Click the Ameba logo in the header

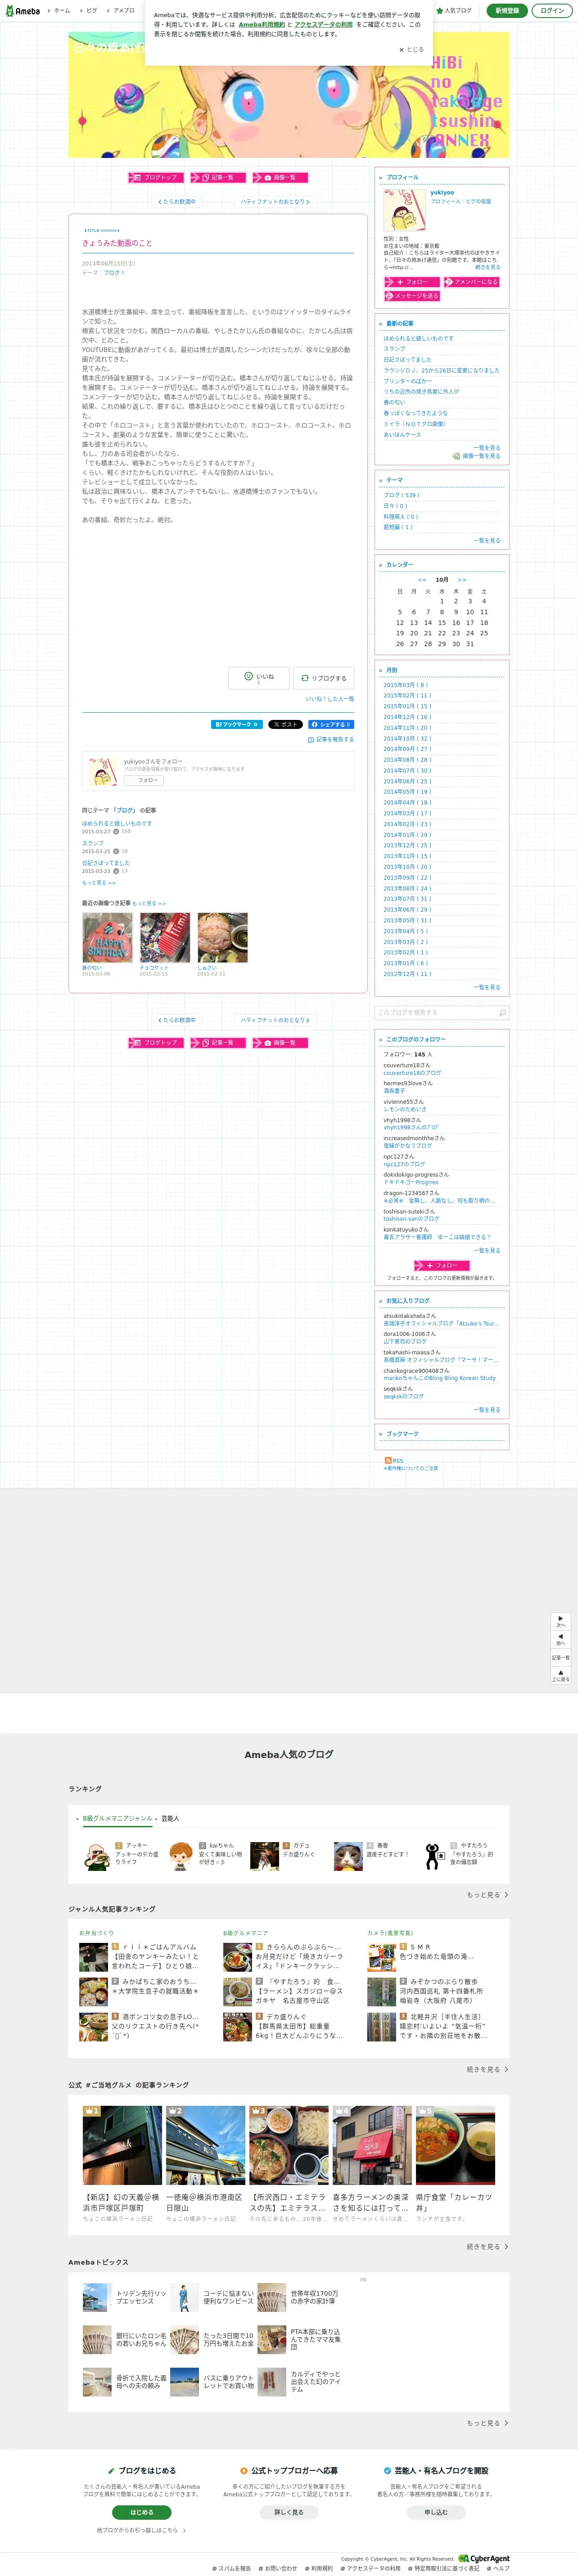tap(22, 11)
